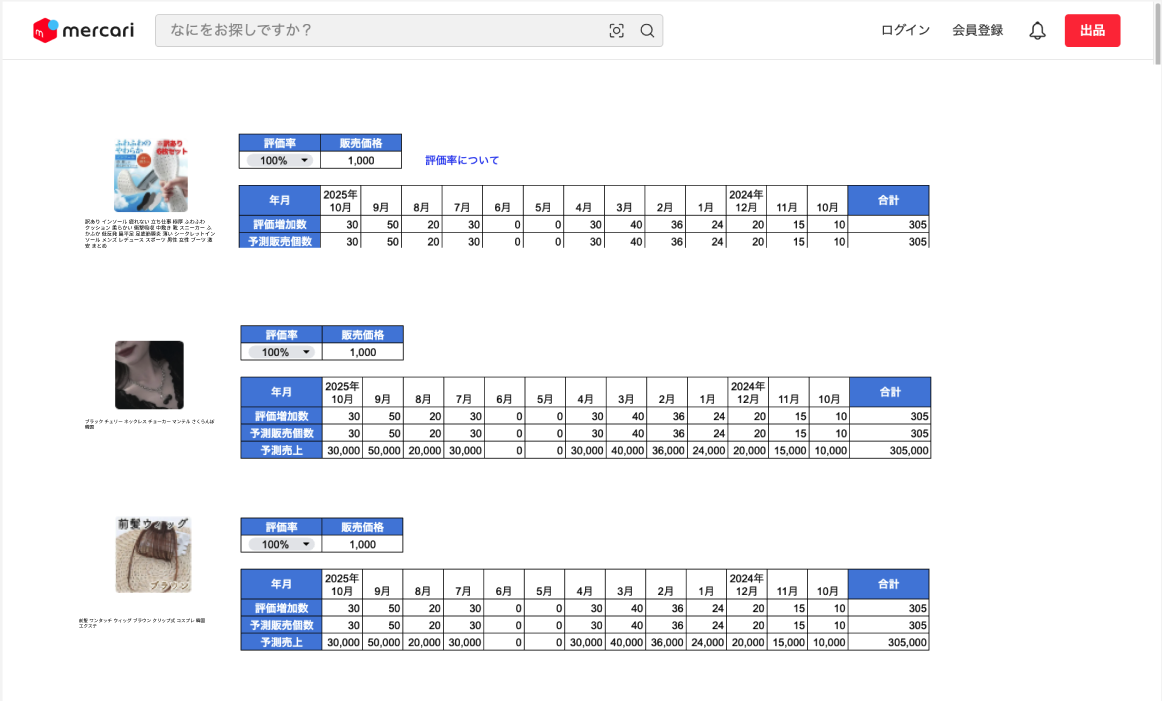
Task: Expand 100% dropdown for wig product
Action: [282, 544]
